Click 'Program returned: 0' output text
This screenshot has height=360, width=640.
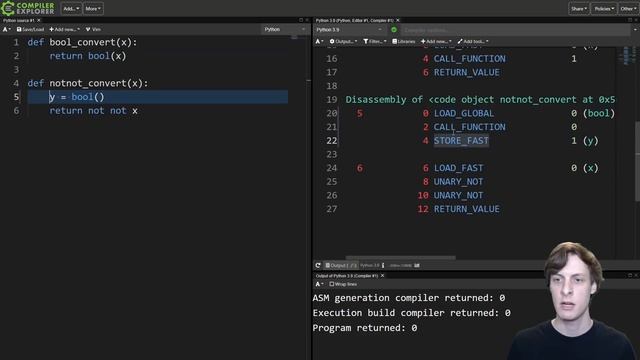click(365, 328)
